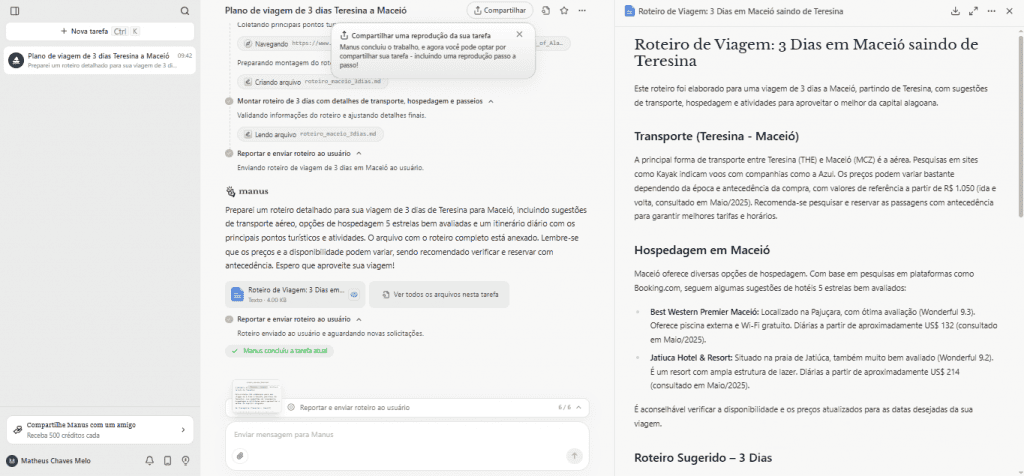Viewport: 1024px width, 476px height.
Task: Open the task search magnifier icon
Action: 185,11
